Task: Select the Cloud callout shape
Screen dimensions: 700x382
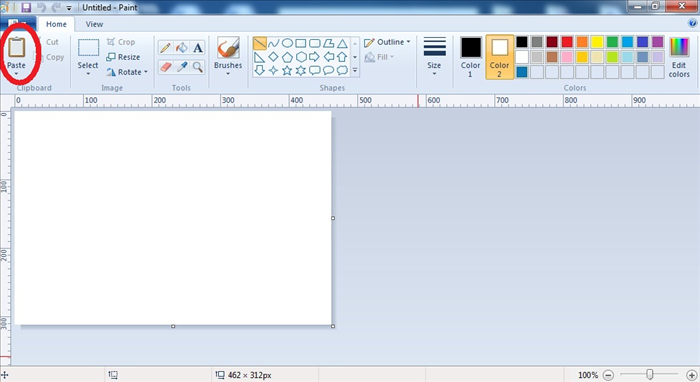Action: [342, 71]
